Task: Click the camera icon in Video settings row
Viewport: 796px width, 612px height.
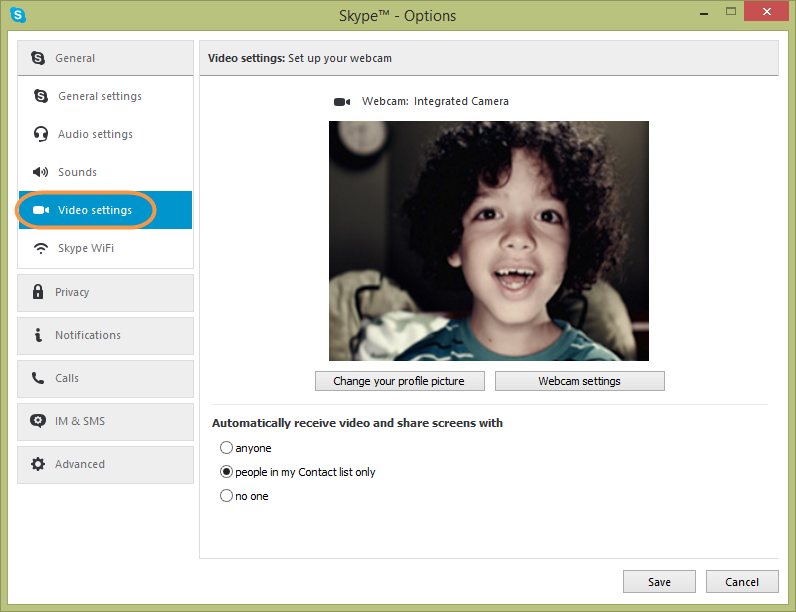Action: 41,210
